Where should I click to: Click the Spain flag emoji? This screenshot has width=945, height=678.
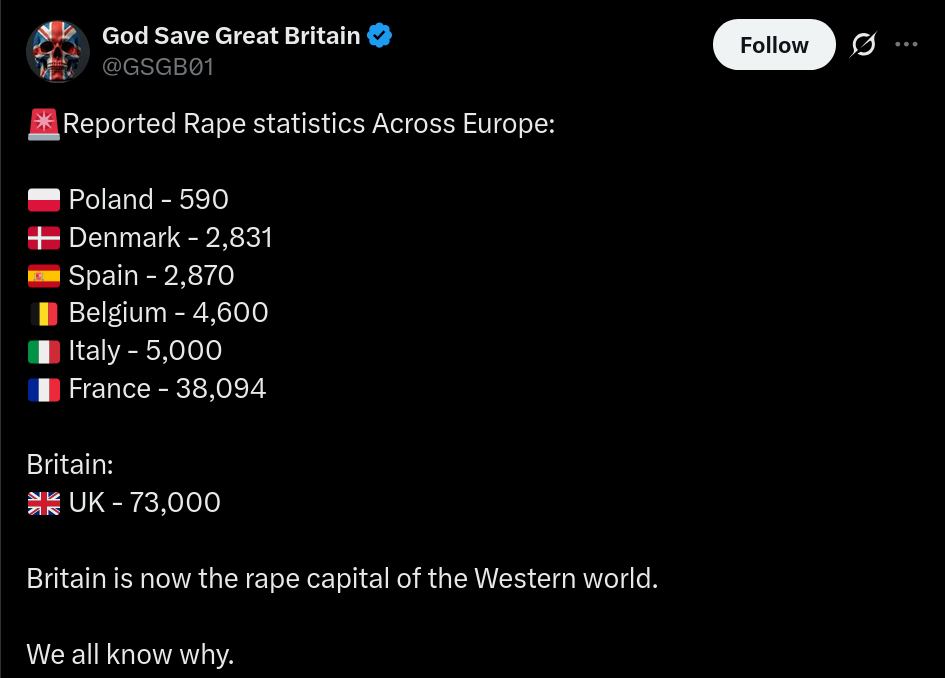coord(44,276)
